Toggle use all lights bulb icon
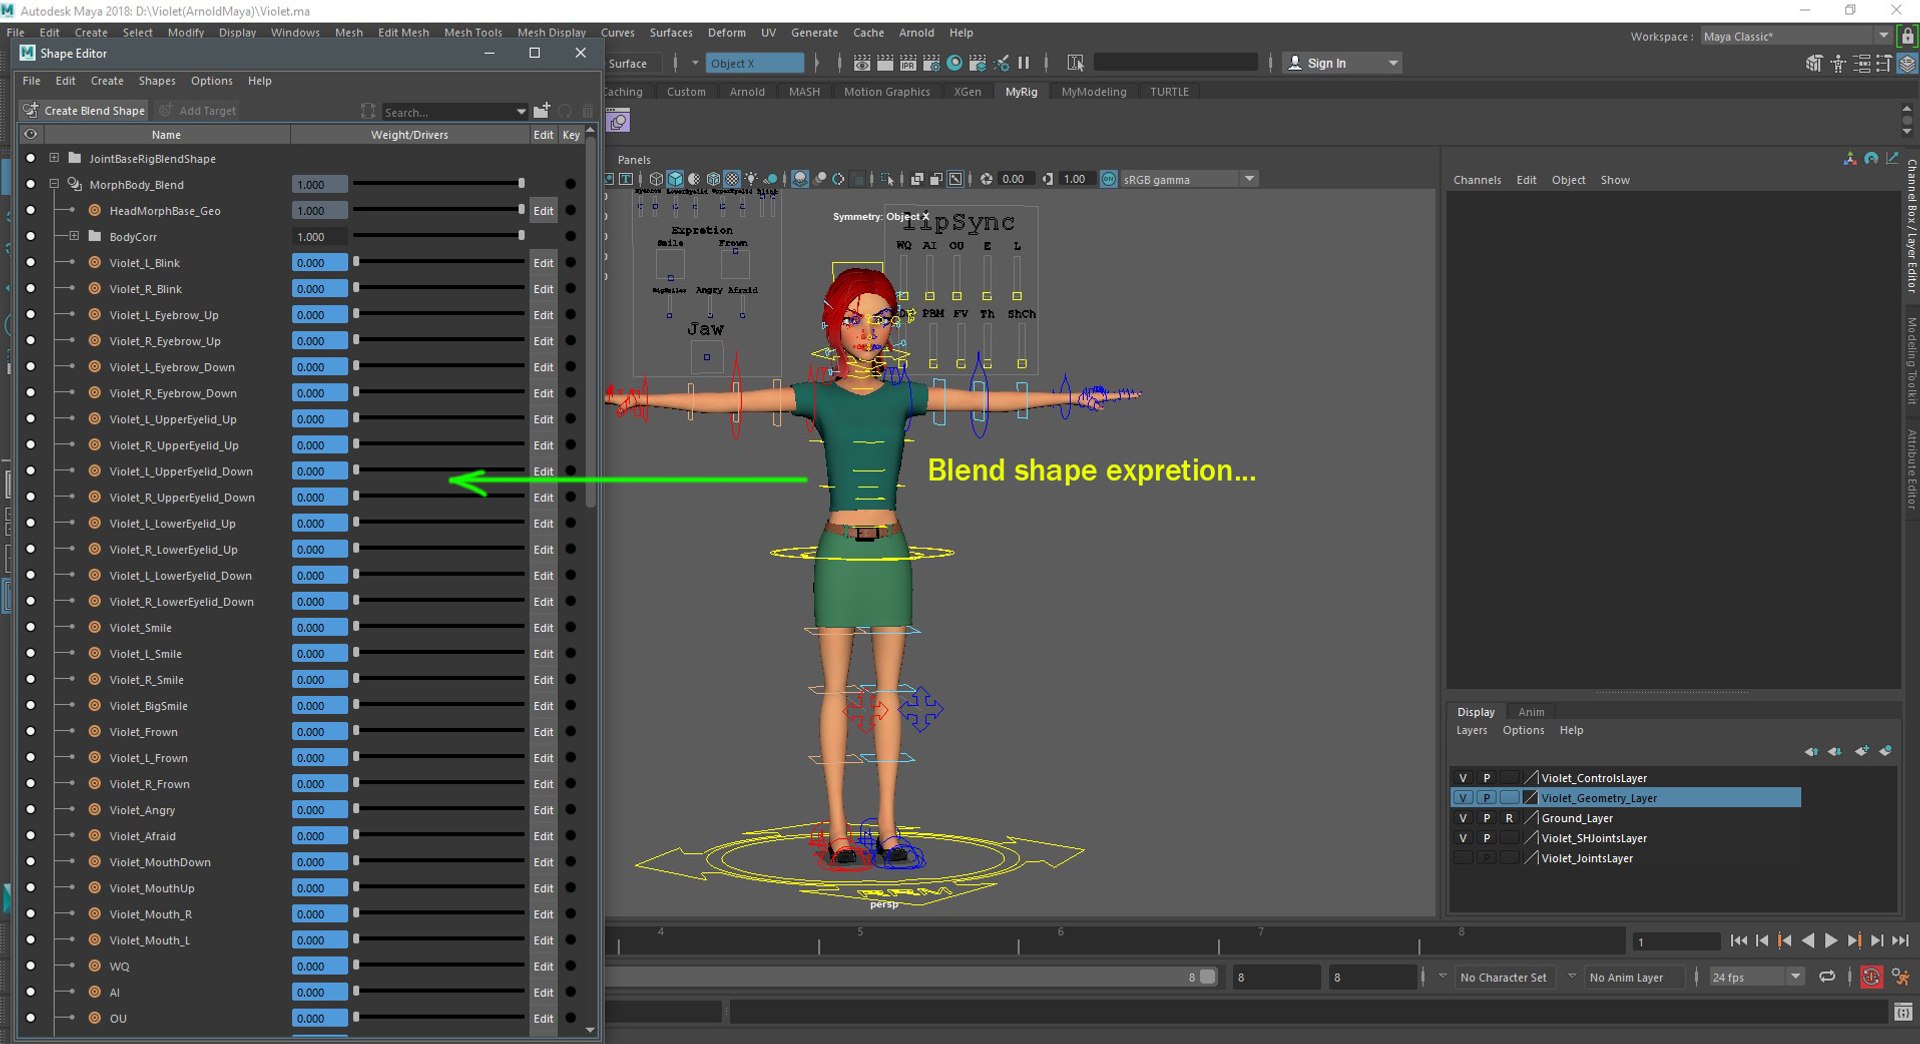This screenshot has height=1044, width=1920. 751,179
